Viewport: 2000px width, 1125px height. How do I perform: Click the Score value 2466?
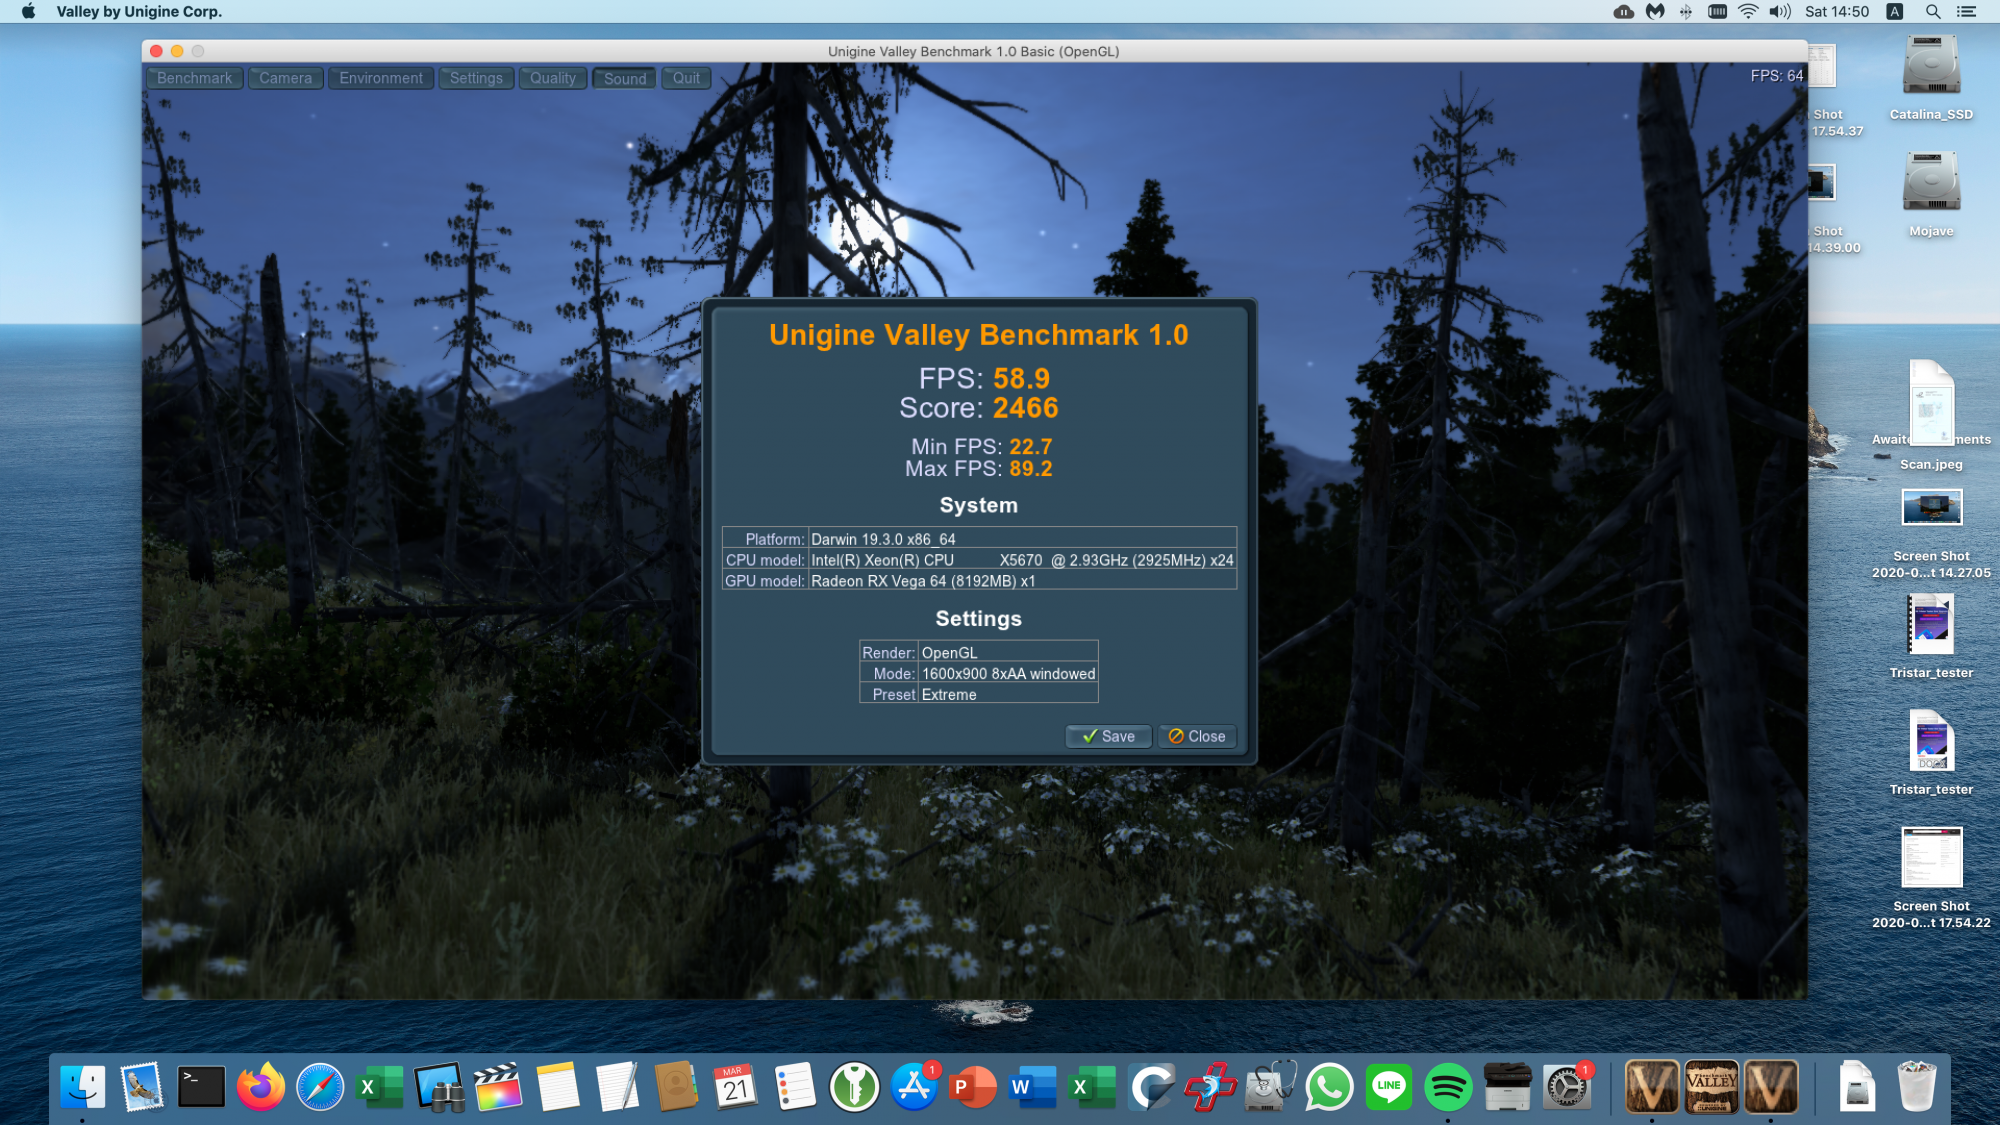(1025, 408)
